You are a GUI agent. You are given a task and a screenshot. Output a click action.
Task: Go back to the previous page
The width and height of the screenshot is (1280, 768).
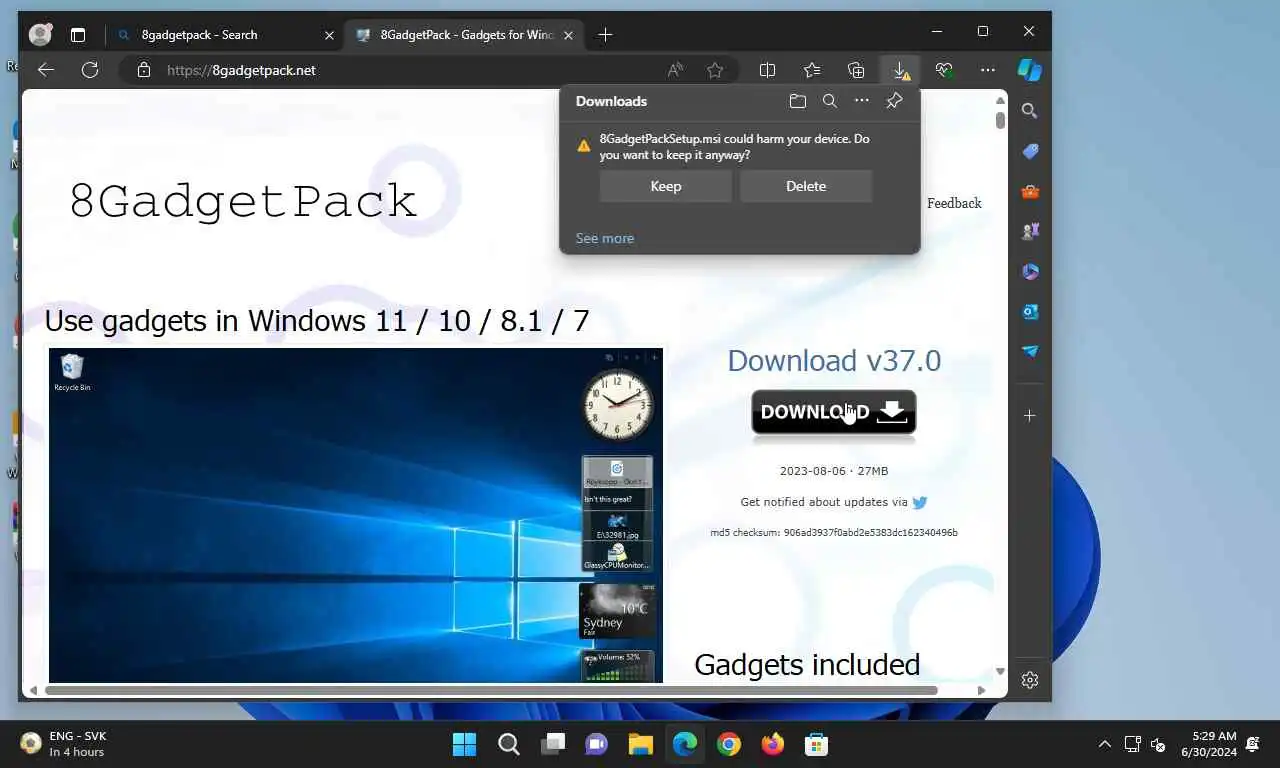click(x=45, y=70)
